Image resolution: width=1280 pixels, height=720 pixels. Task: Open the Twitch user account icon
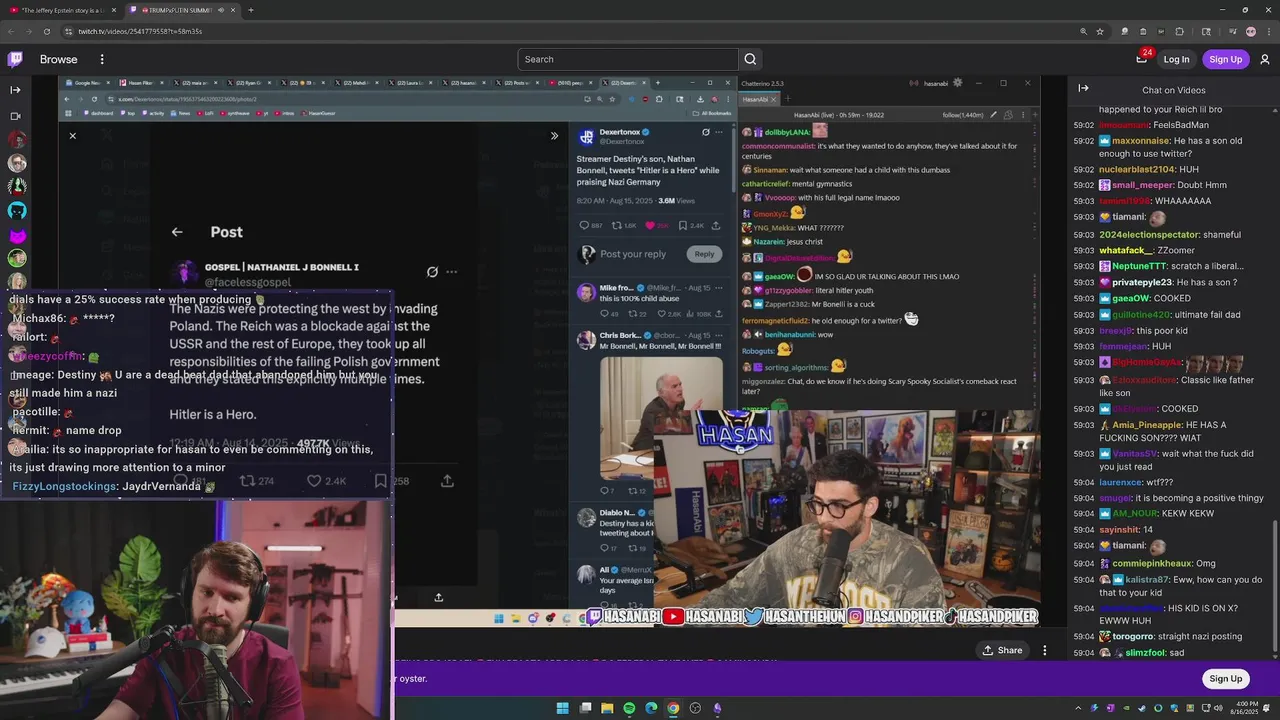pos(1265,59)
